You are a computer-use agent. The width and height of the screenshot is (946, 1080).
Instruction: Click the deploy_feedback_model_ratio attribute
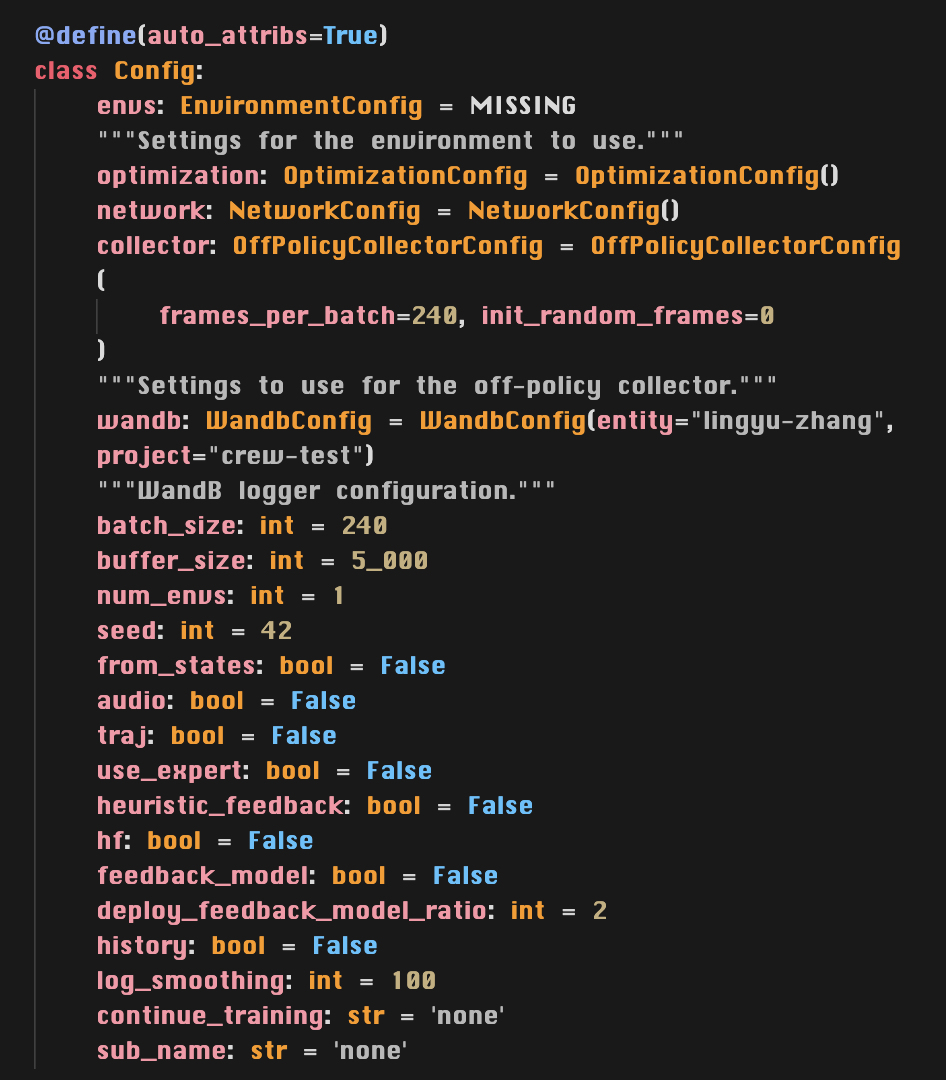pyautogui.click(x=291, y=911)
